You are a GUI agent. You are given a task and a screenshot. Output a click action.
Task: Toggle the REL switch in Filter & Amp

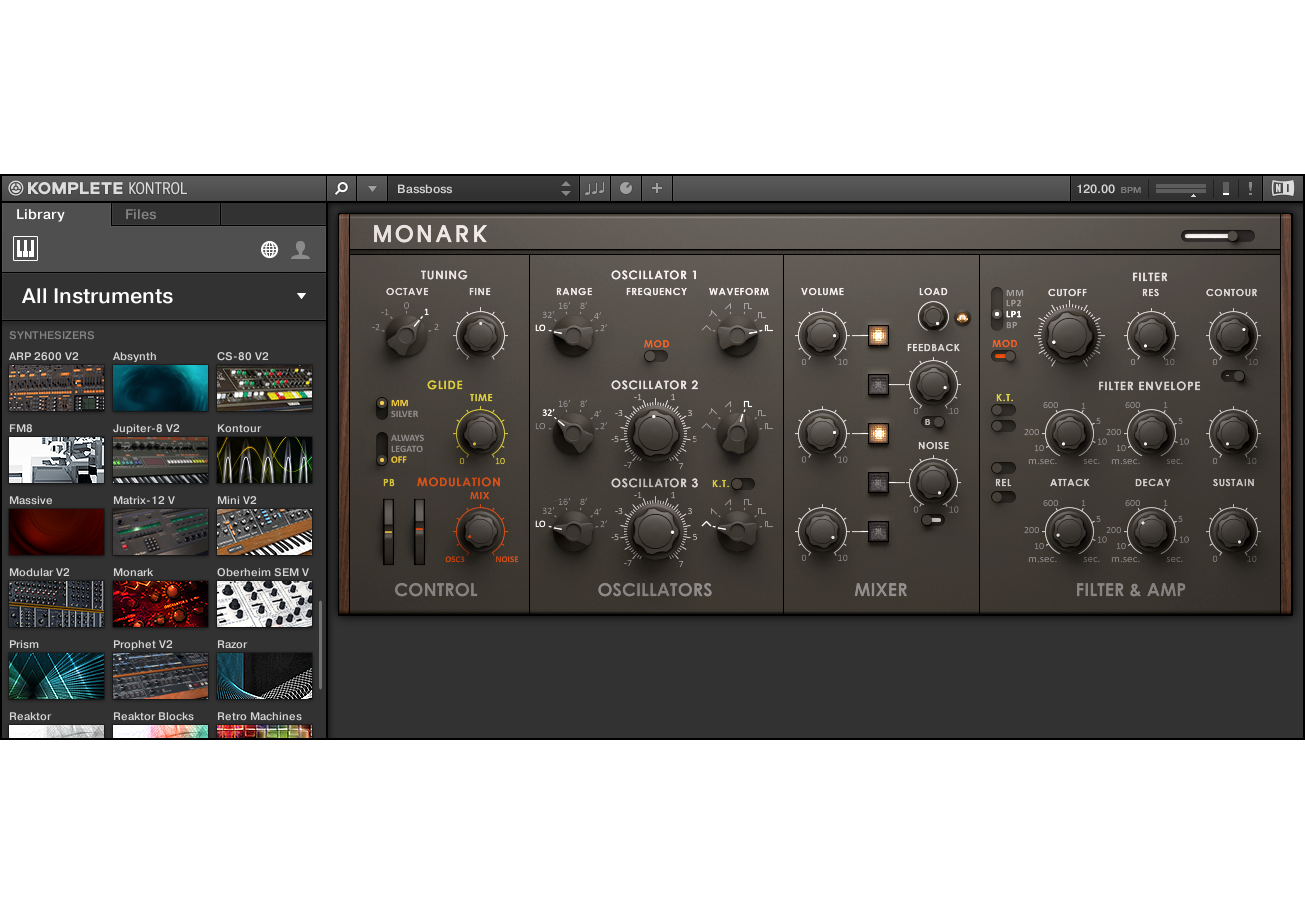pyautogui.click(x=1003, y=497)
